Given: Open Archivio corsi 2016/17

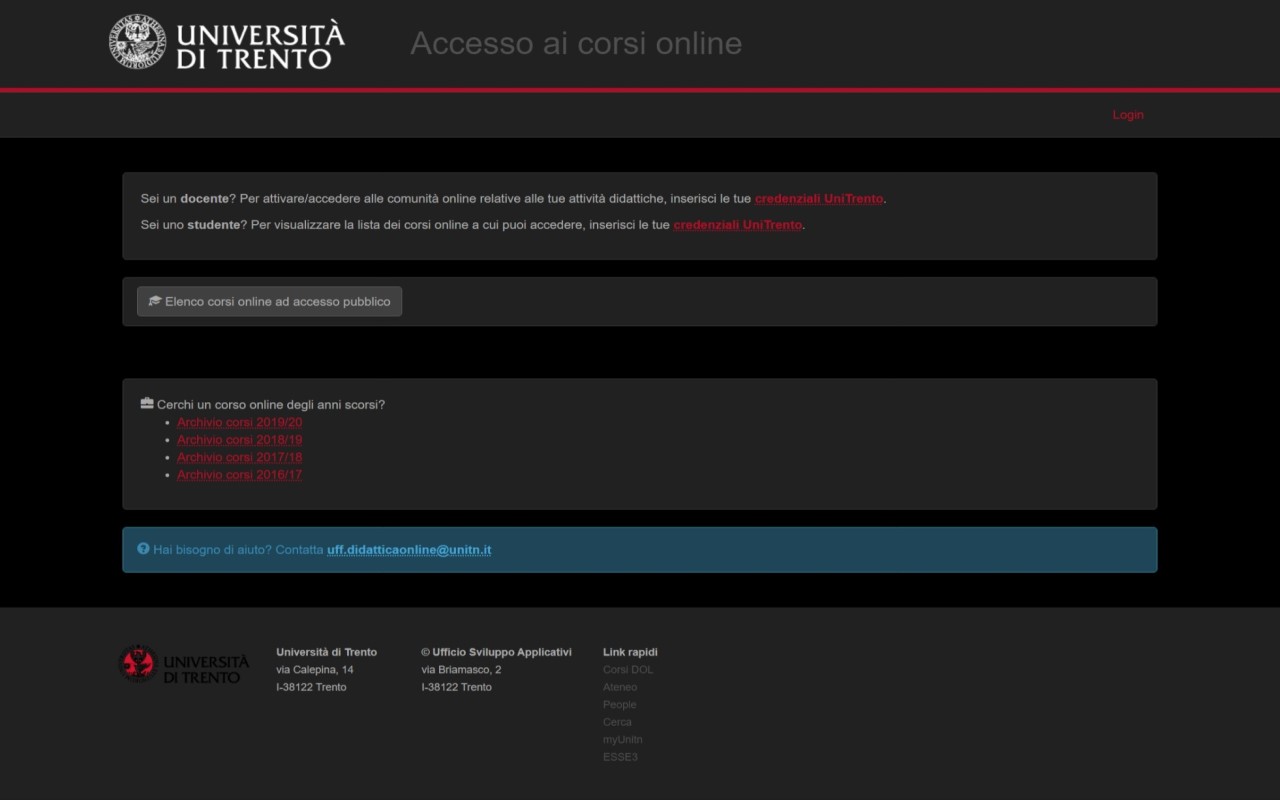Looking at the screenshot, I should click(x=240, y=475).
